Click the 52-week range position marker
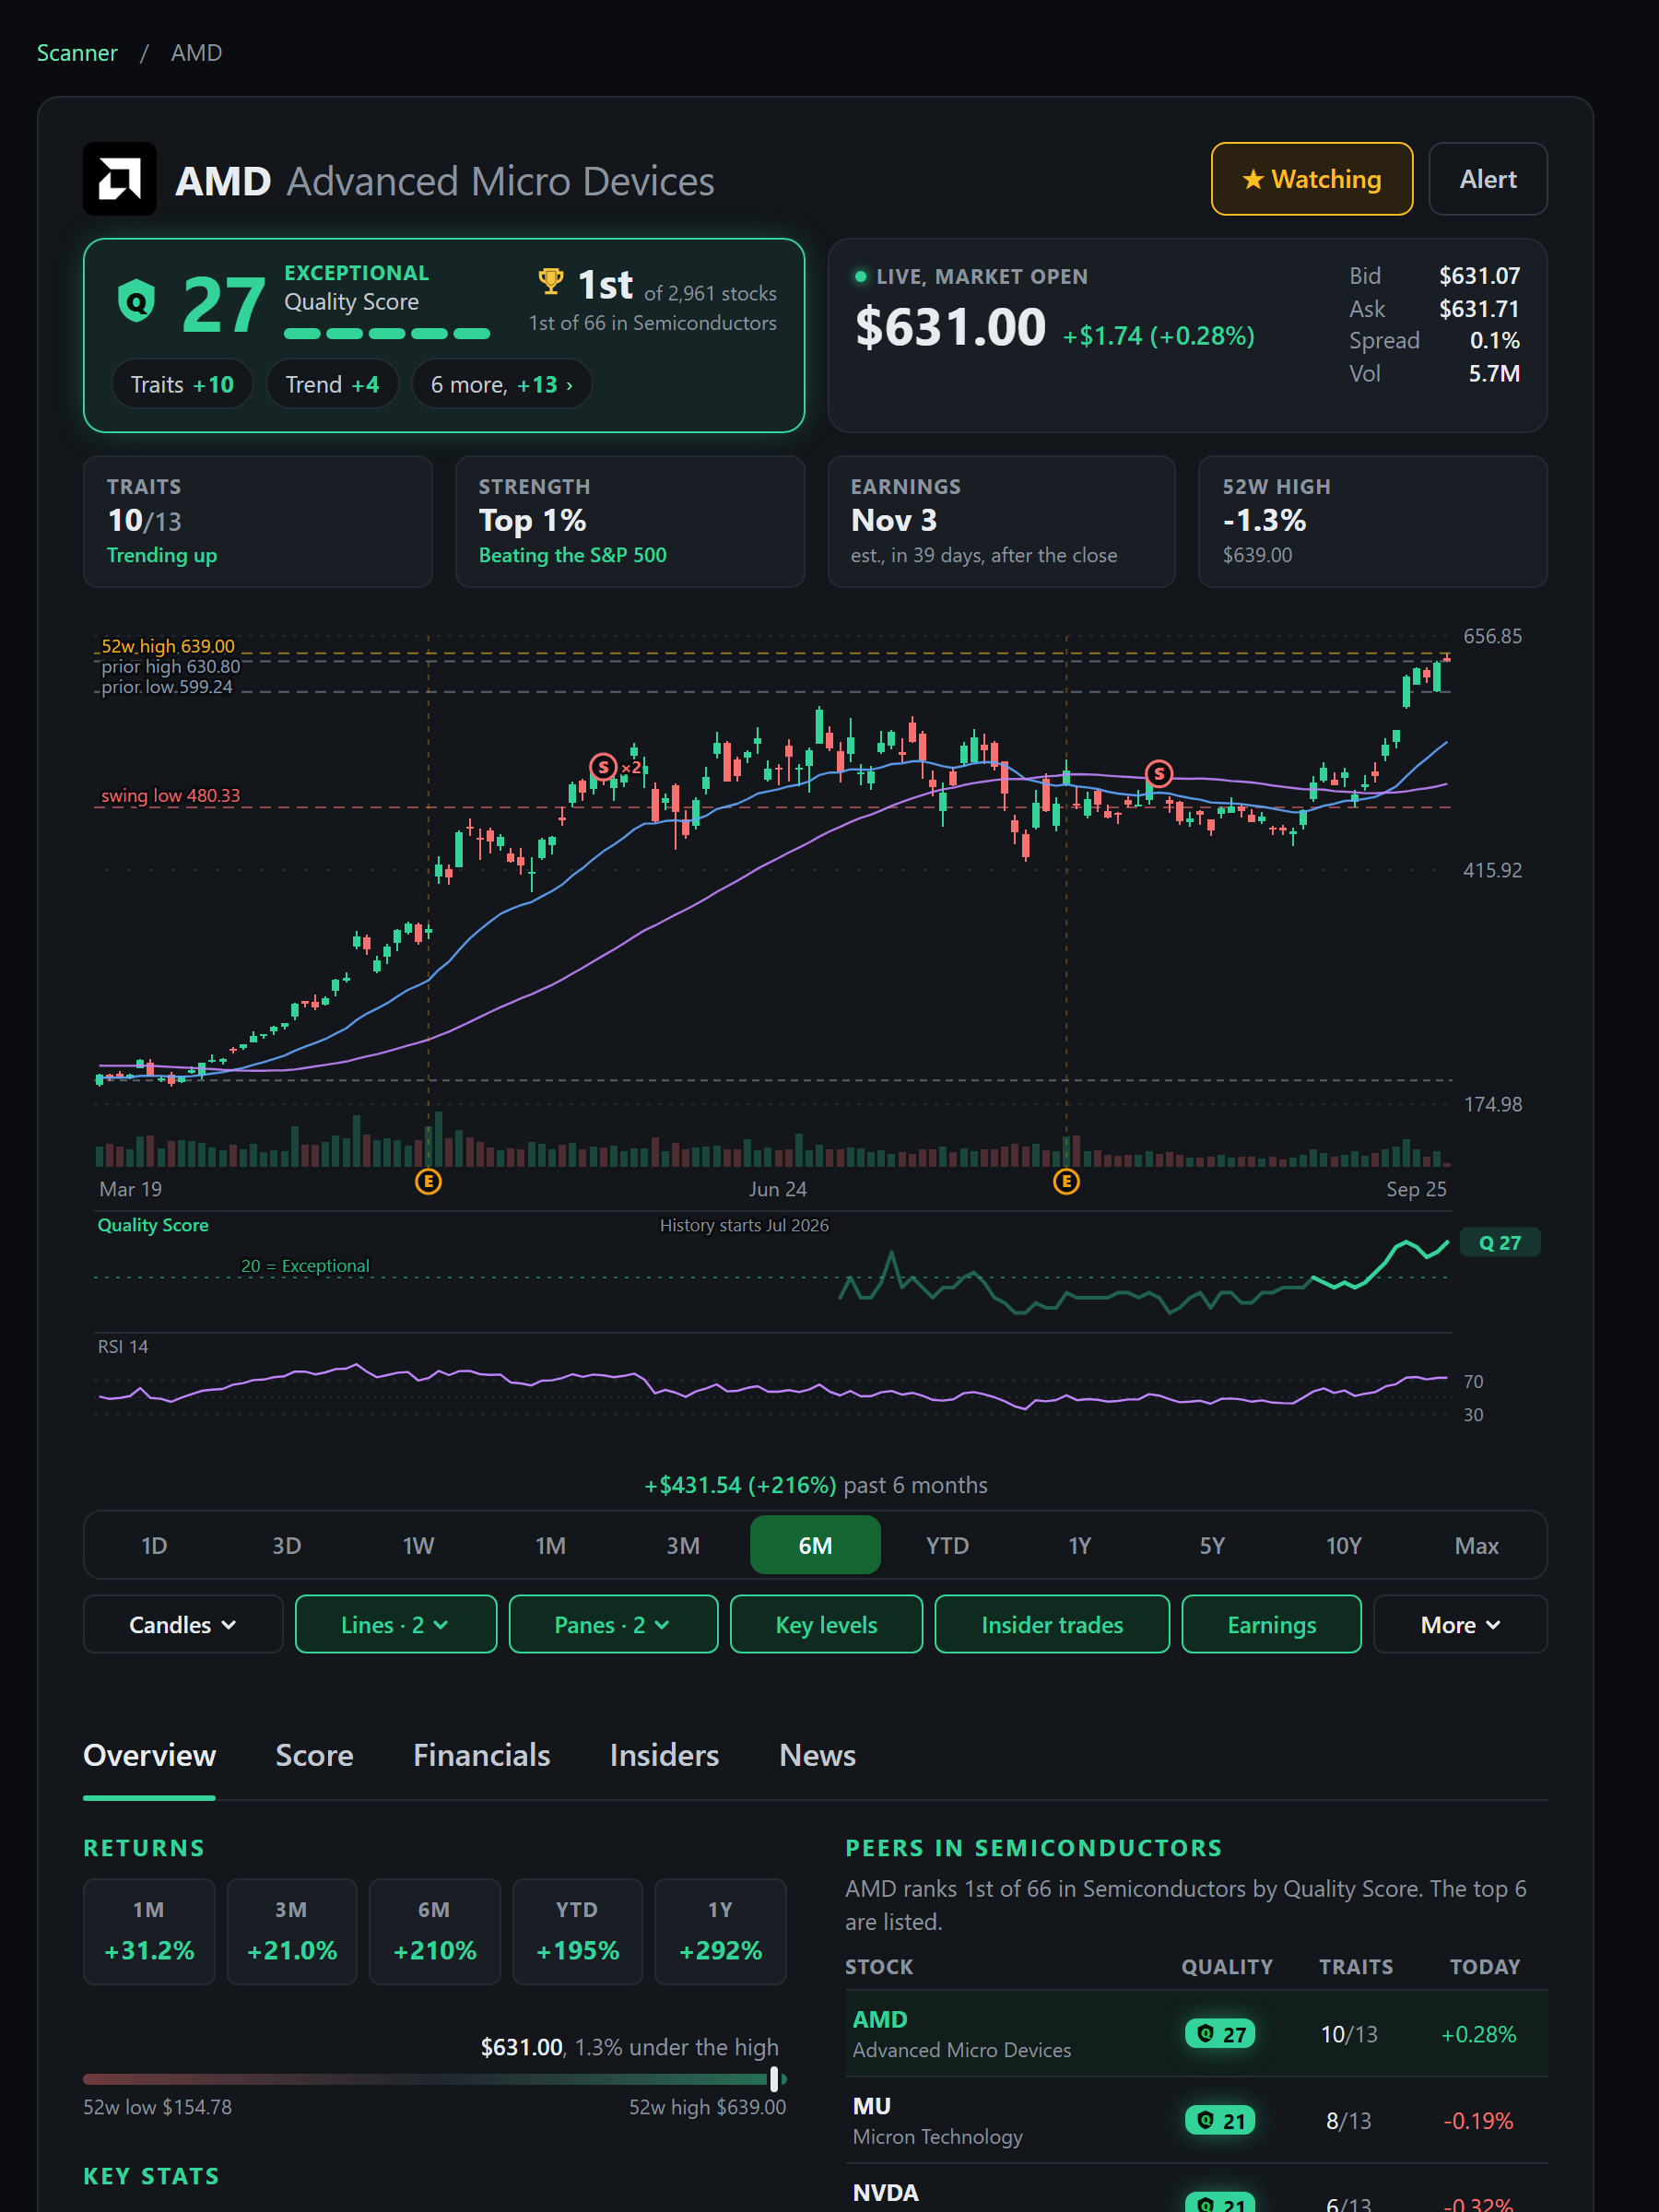This screenshot has width=1659, height=2212. coord(774,2079)
